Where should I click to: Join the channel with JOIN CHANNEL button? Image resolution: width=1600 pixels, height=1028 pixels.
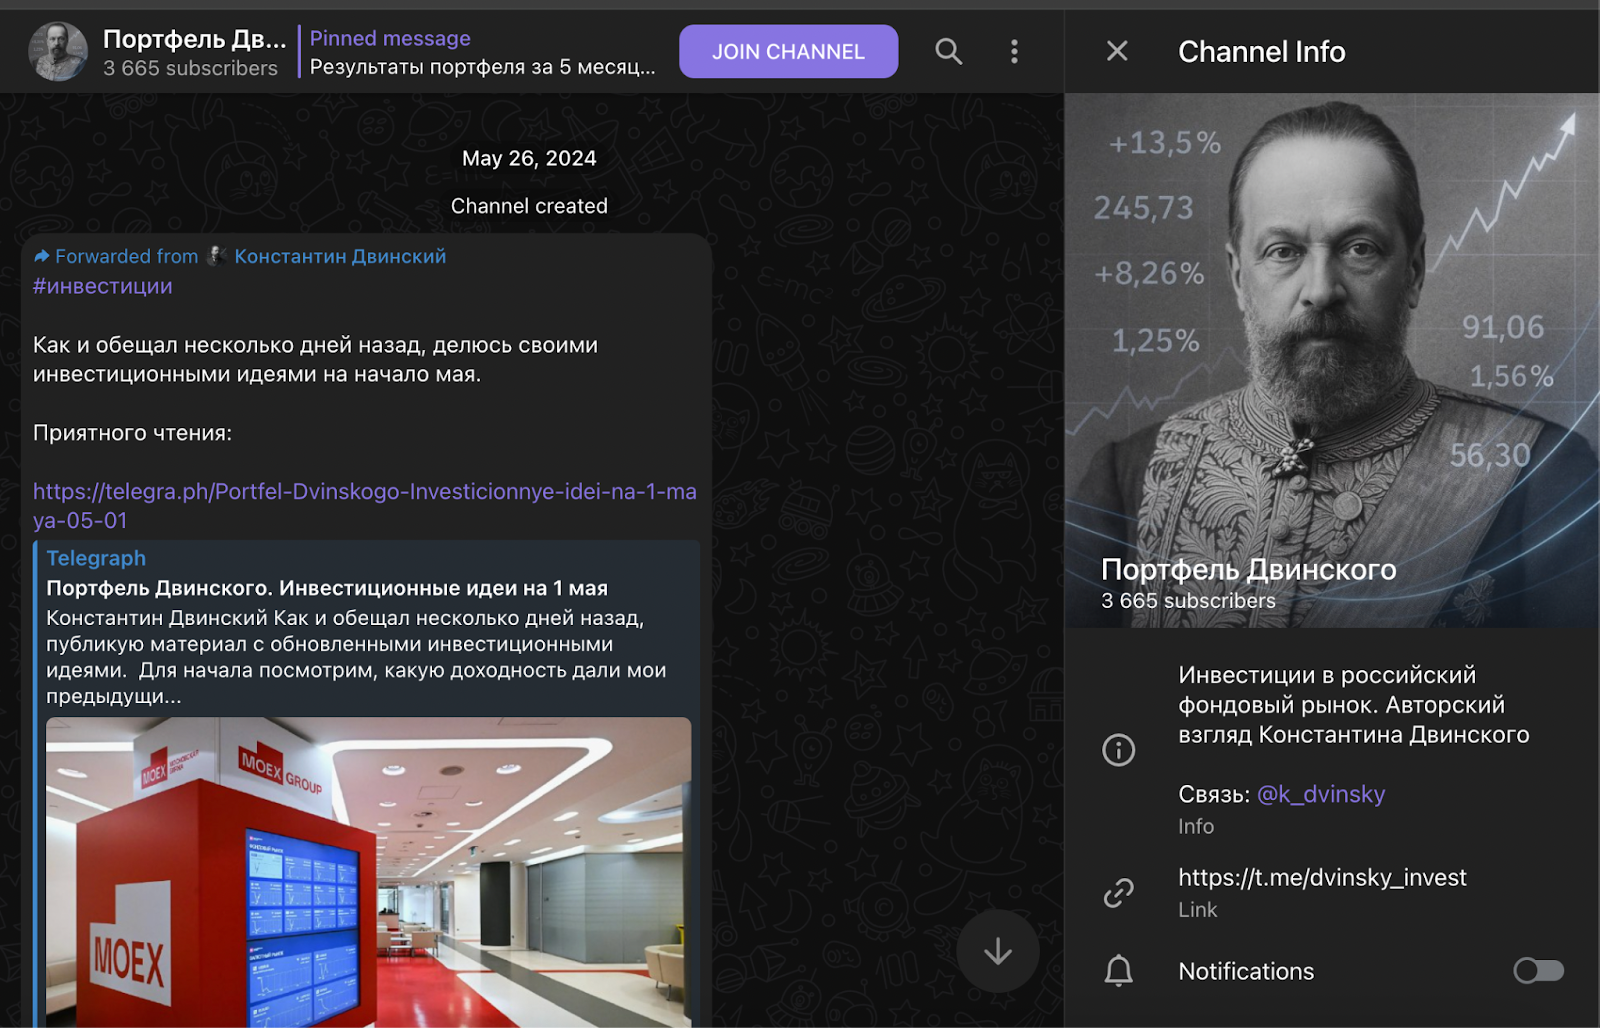(788, 52)
